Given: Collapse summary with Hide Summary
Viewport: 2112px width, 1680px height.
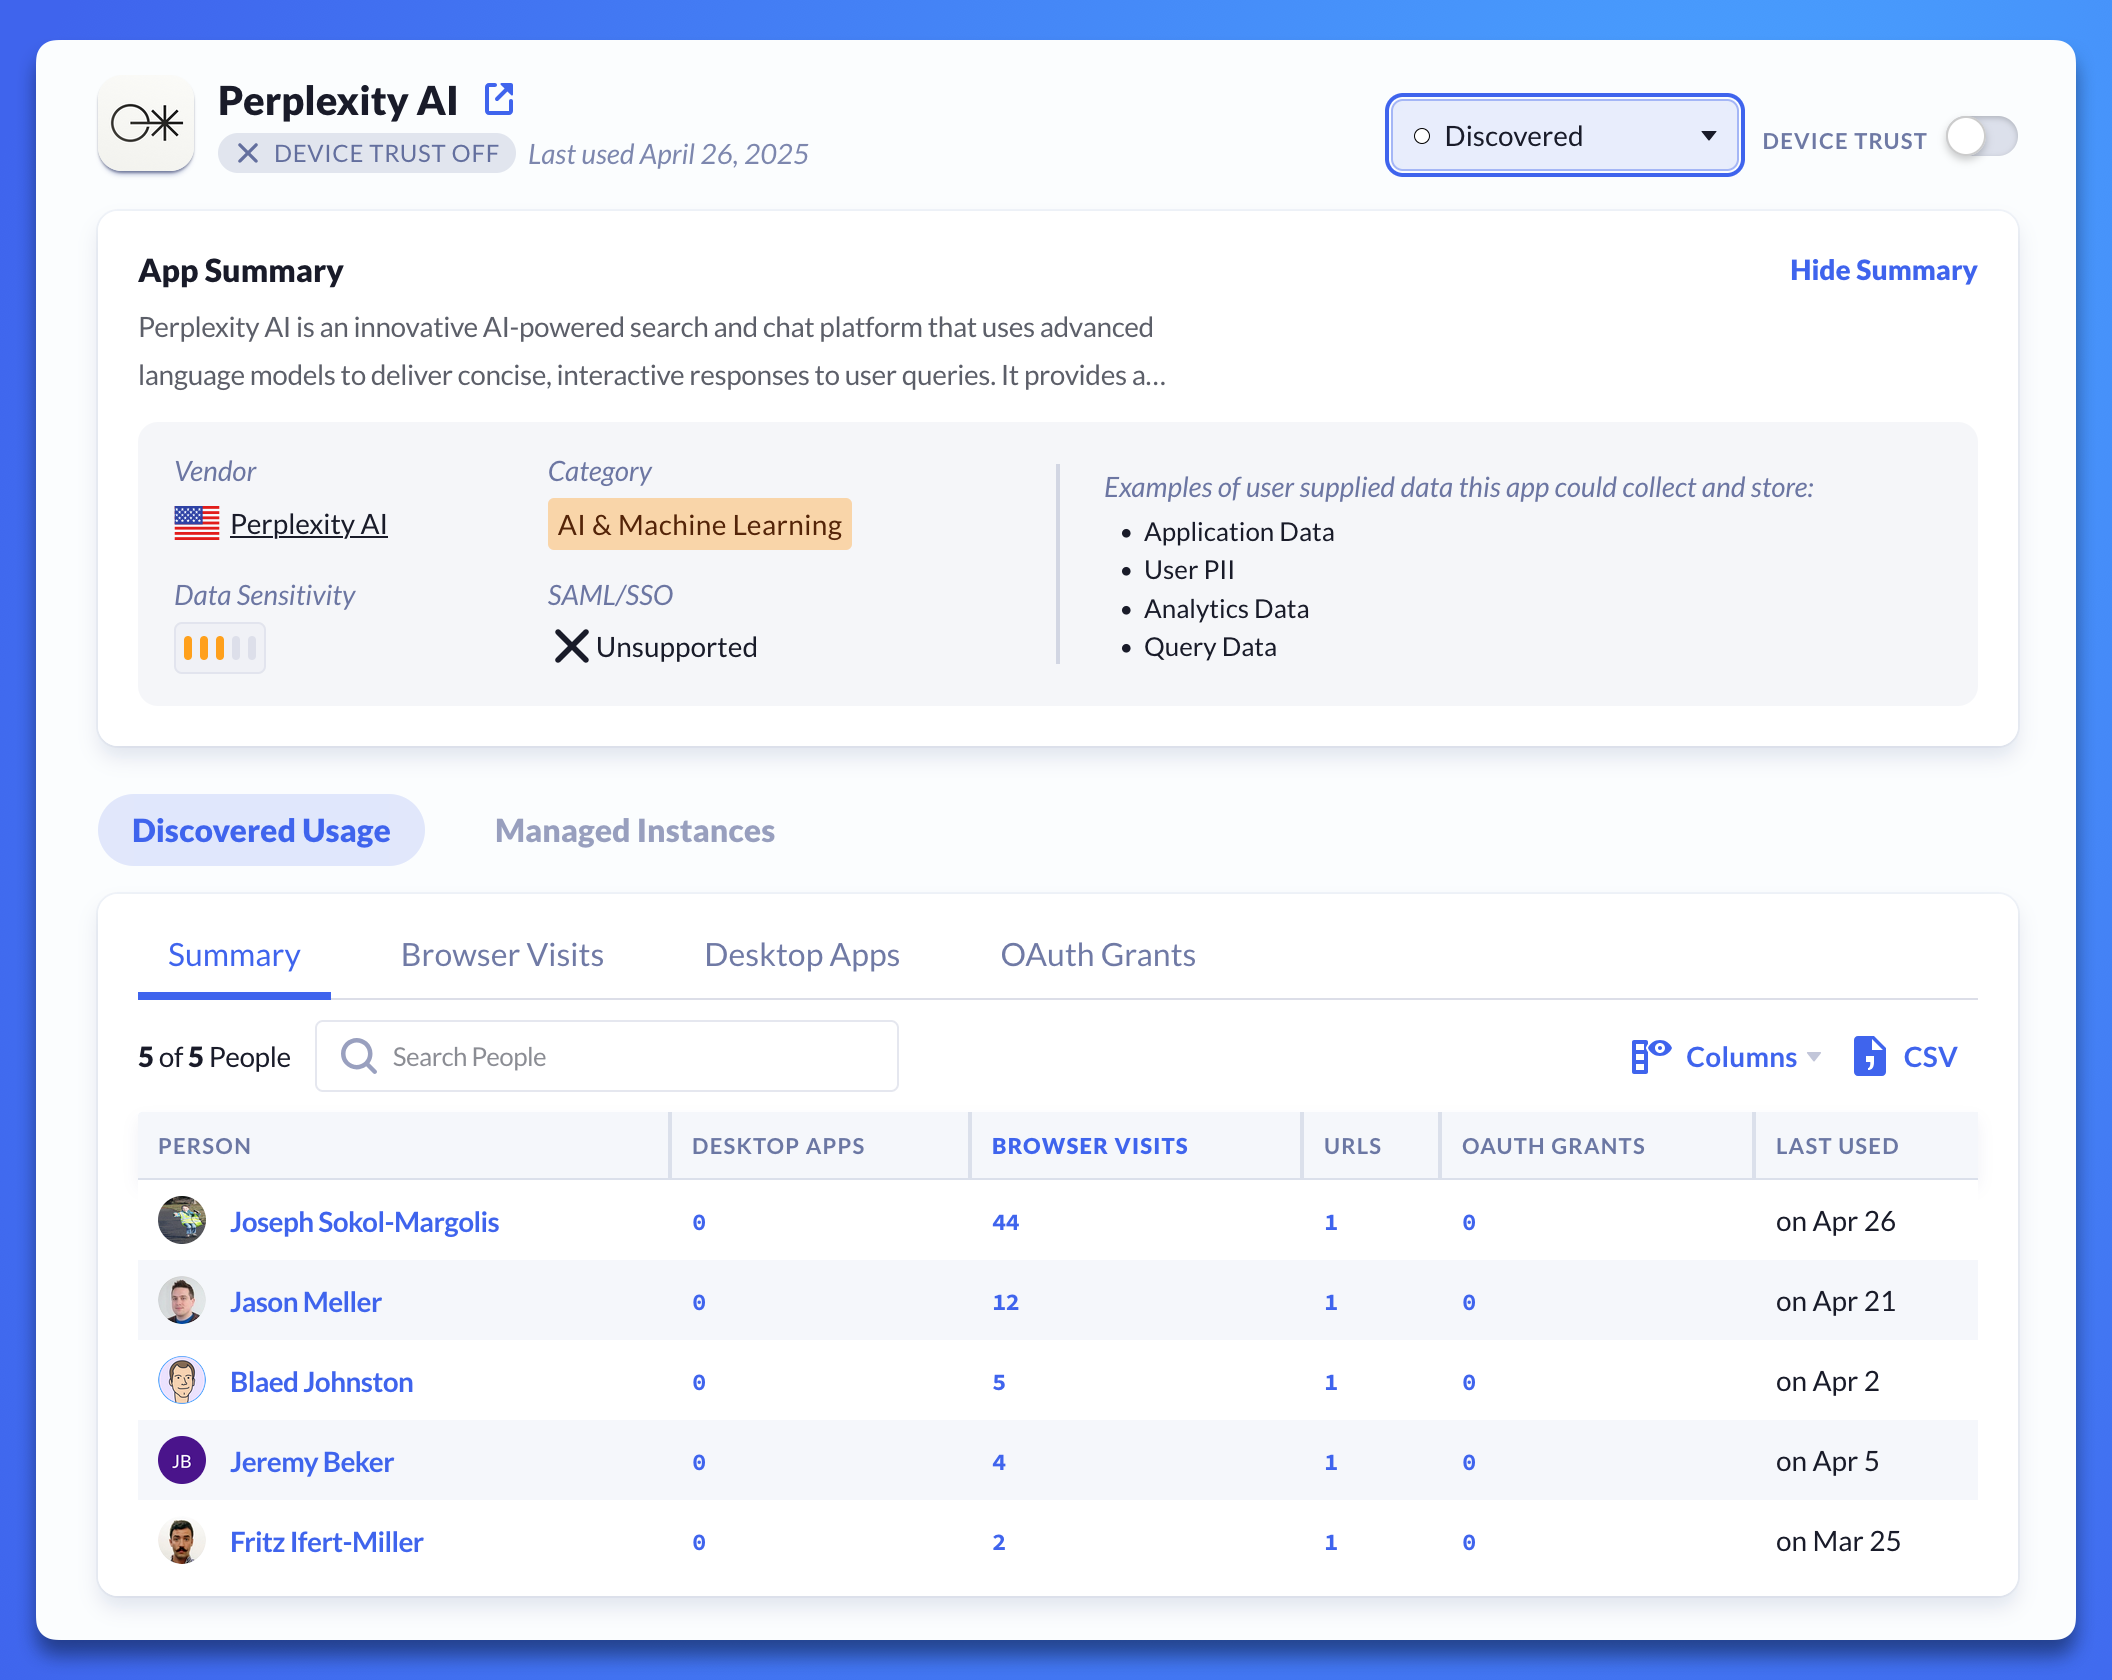Looking at the screenshot, I should click(1882, 270).
